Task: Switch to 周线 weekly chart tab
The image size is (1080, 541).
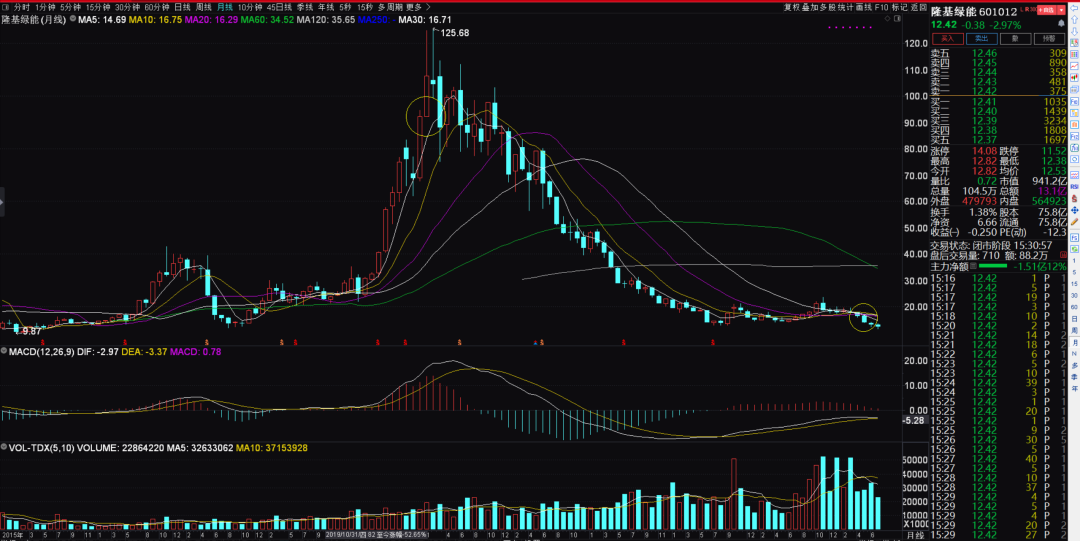Action: tap(203, 7)
